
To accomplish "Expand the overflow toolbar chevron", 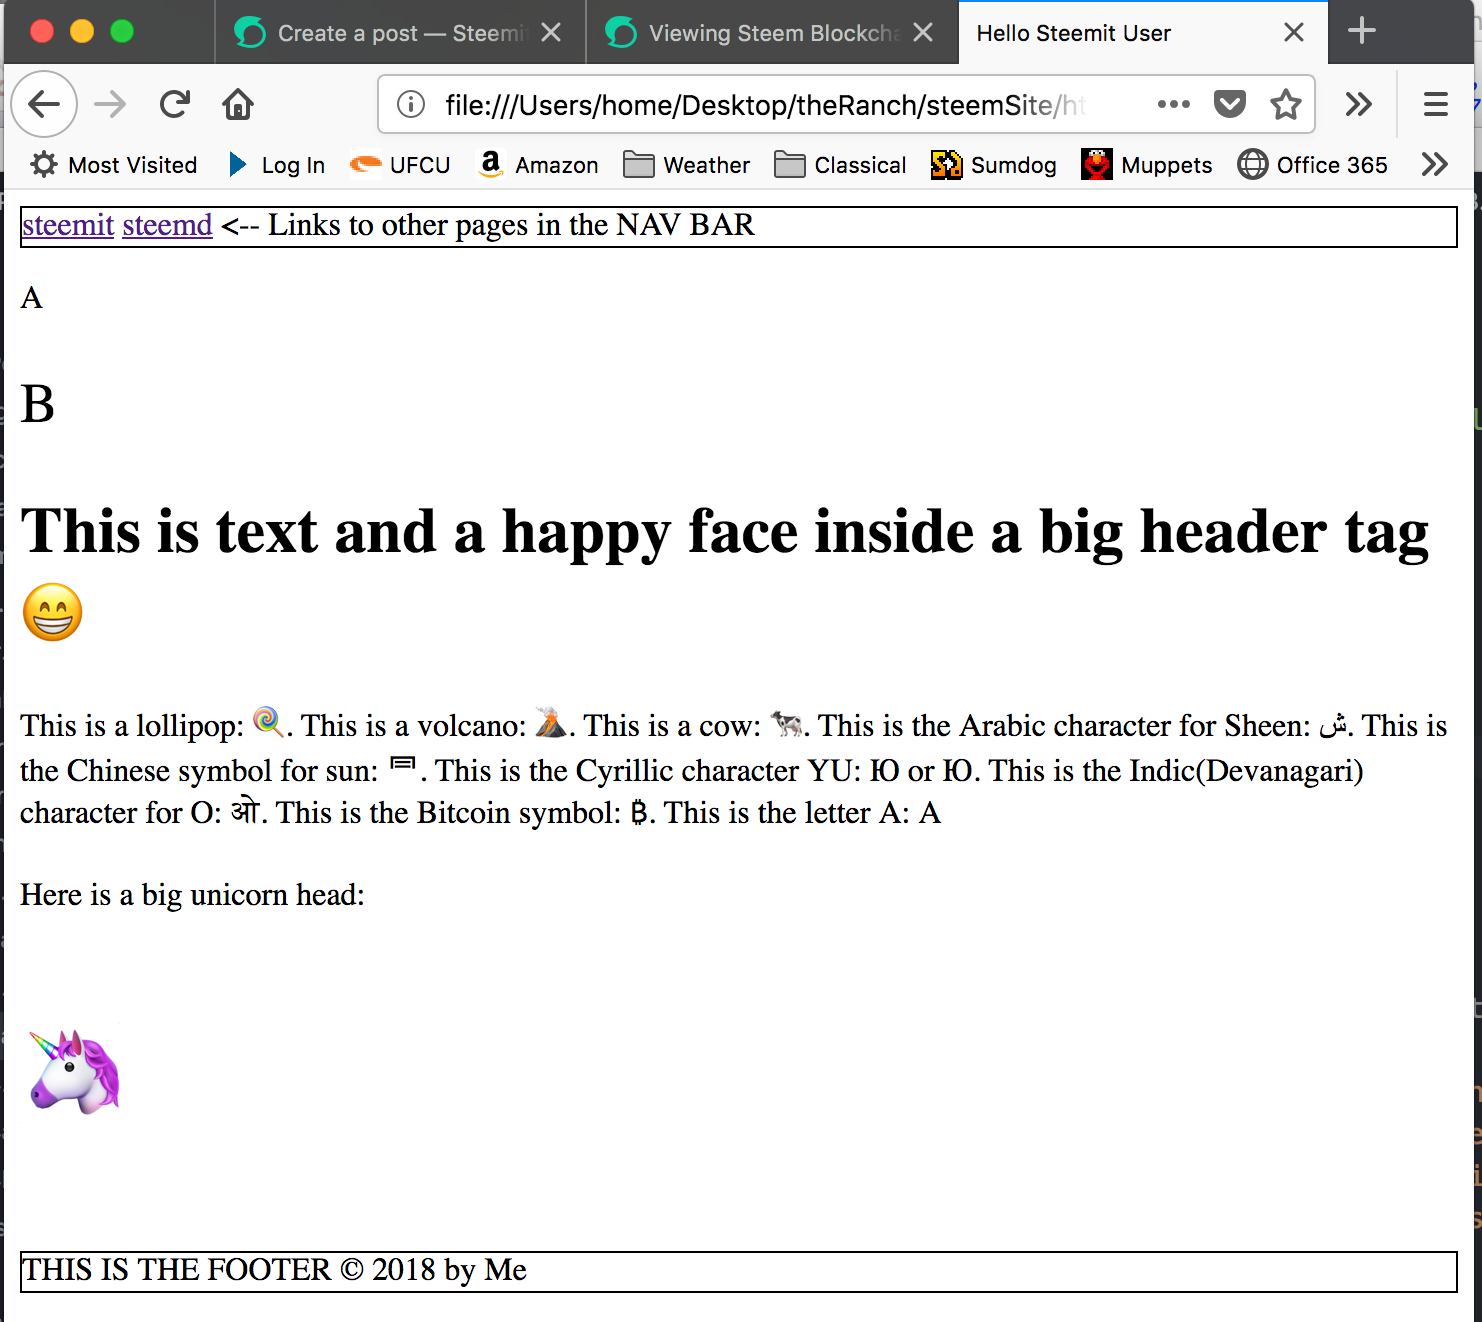I will coord(1358,104).
